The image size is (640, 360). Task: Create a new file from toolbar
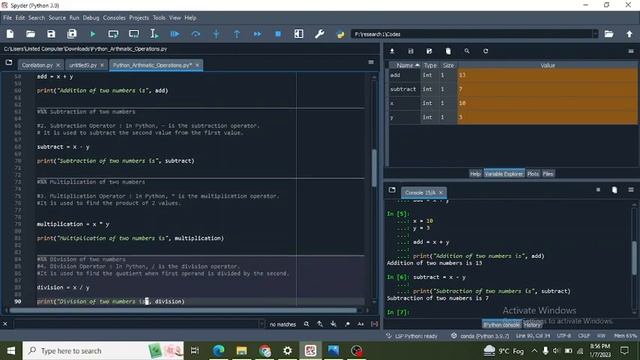(x=10, y=34)
